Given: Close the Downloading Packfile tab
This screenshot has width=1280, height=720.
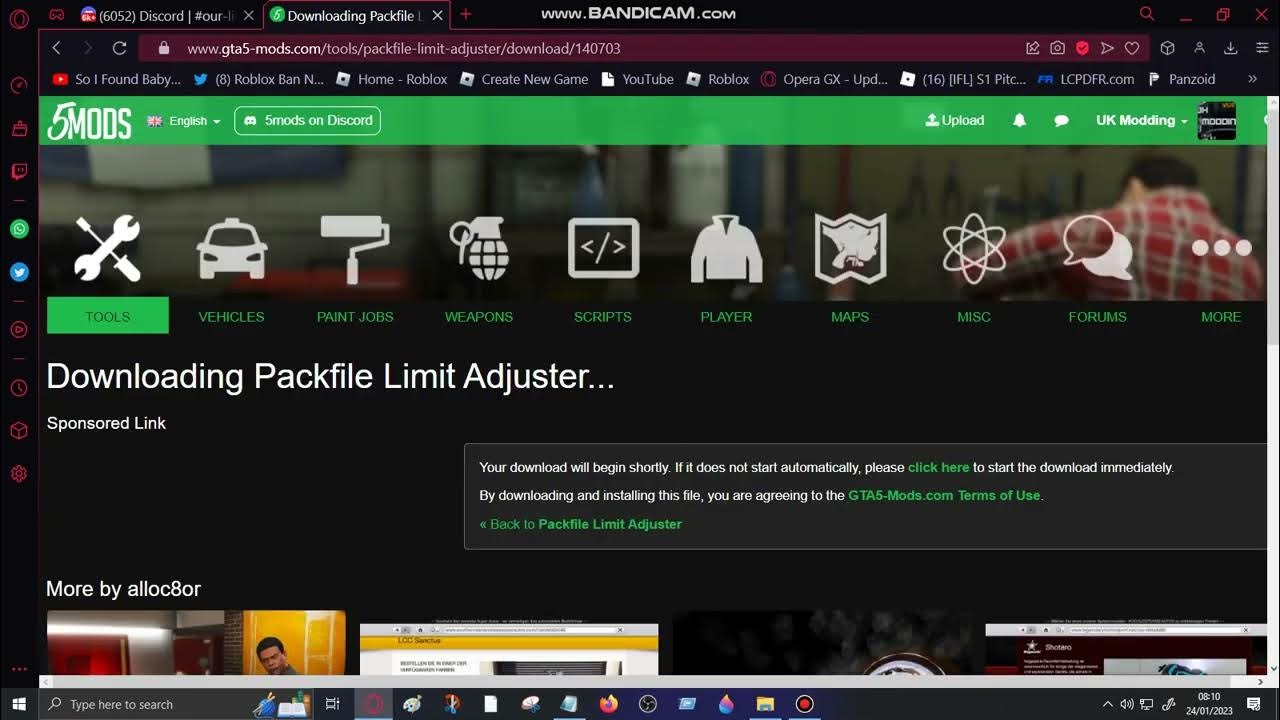Looking at the screenshot, I should 437,15.
